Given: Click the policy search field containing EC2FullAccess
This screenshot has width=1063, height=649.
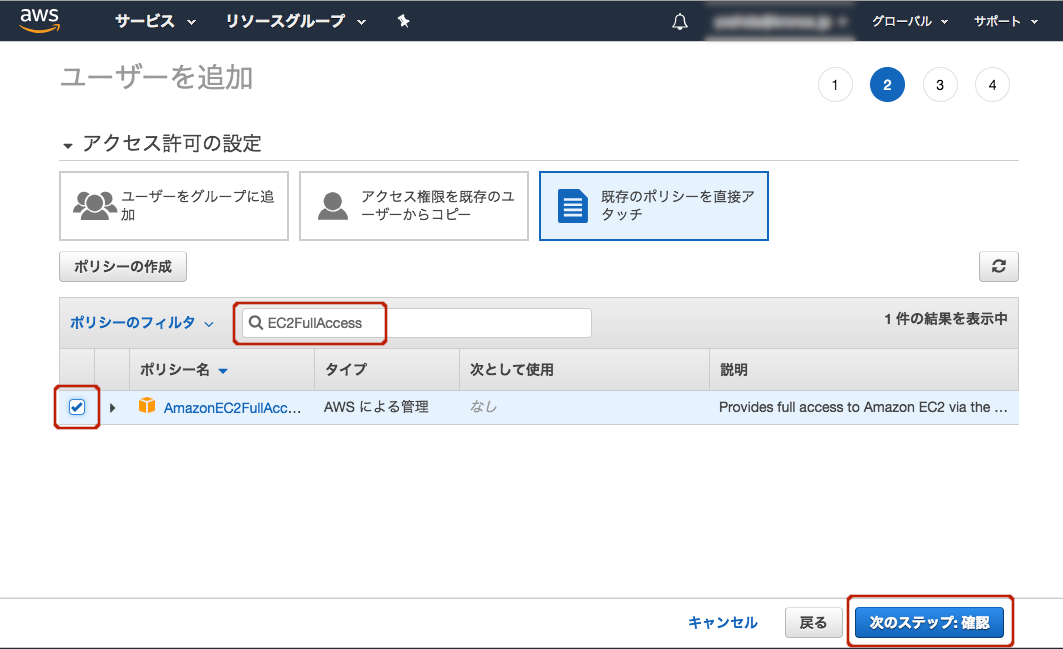Looking at the screenshot, I should tap(417, 323).
